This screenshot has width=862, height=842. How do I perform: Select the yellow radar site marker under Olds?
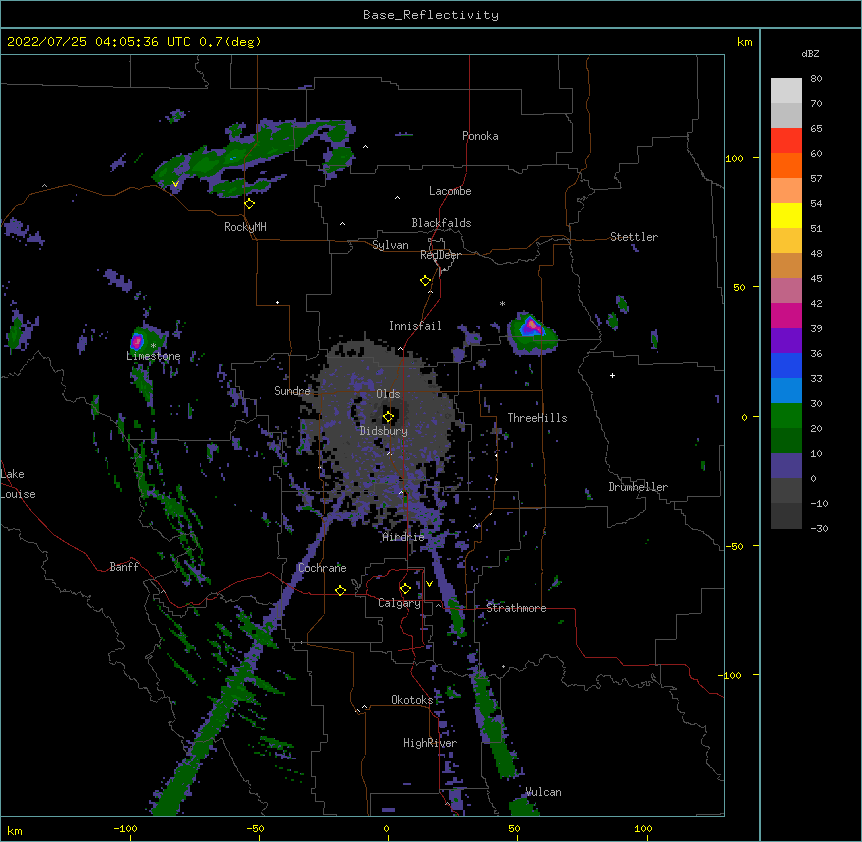[388, 417]
